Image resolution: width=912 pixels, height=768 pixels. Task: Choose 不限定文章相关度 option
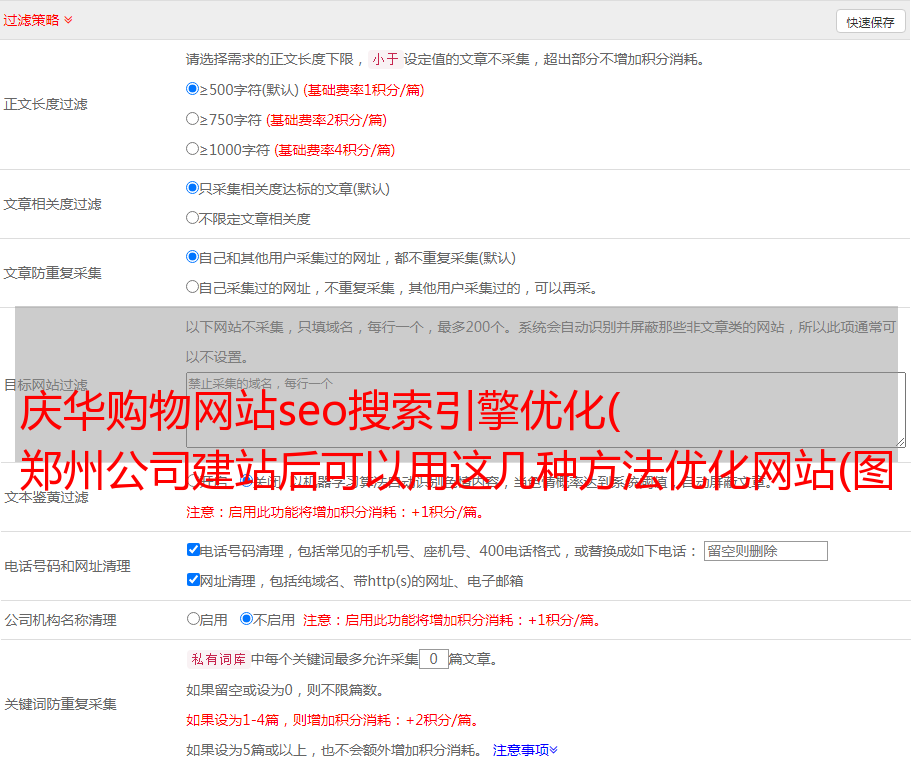[193, 218]
